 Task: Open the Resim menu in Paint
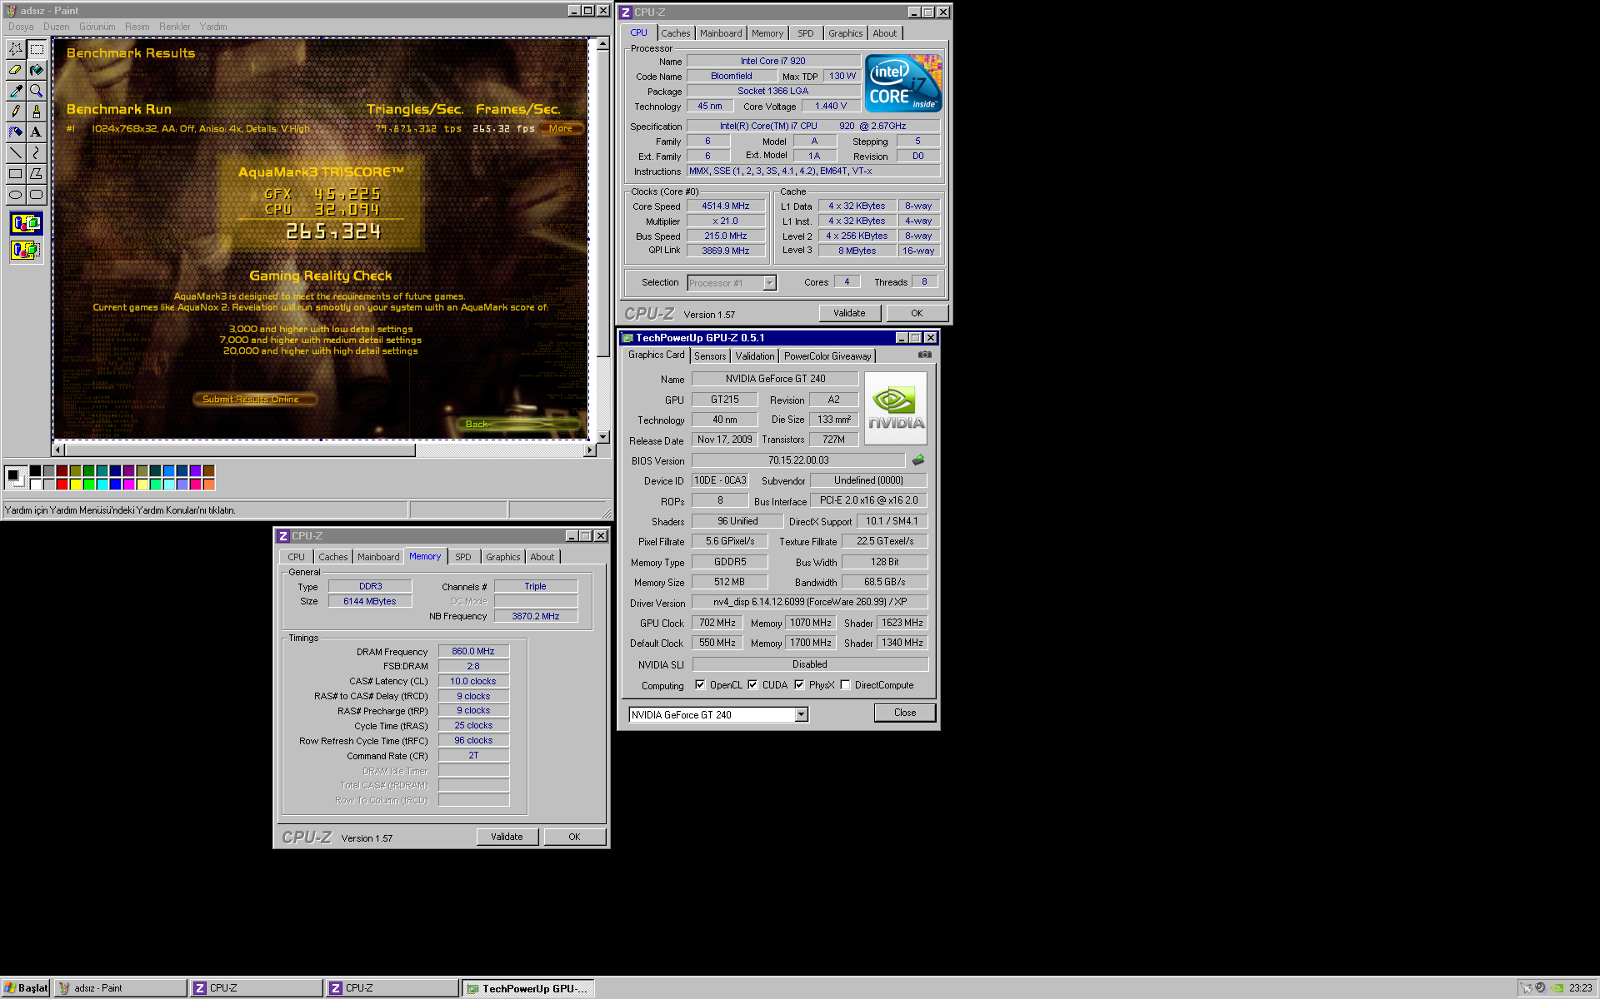click(x=137, y=27)
